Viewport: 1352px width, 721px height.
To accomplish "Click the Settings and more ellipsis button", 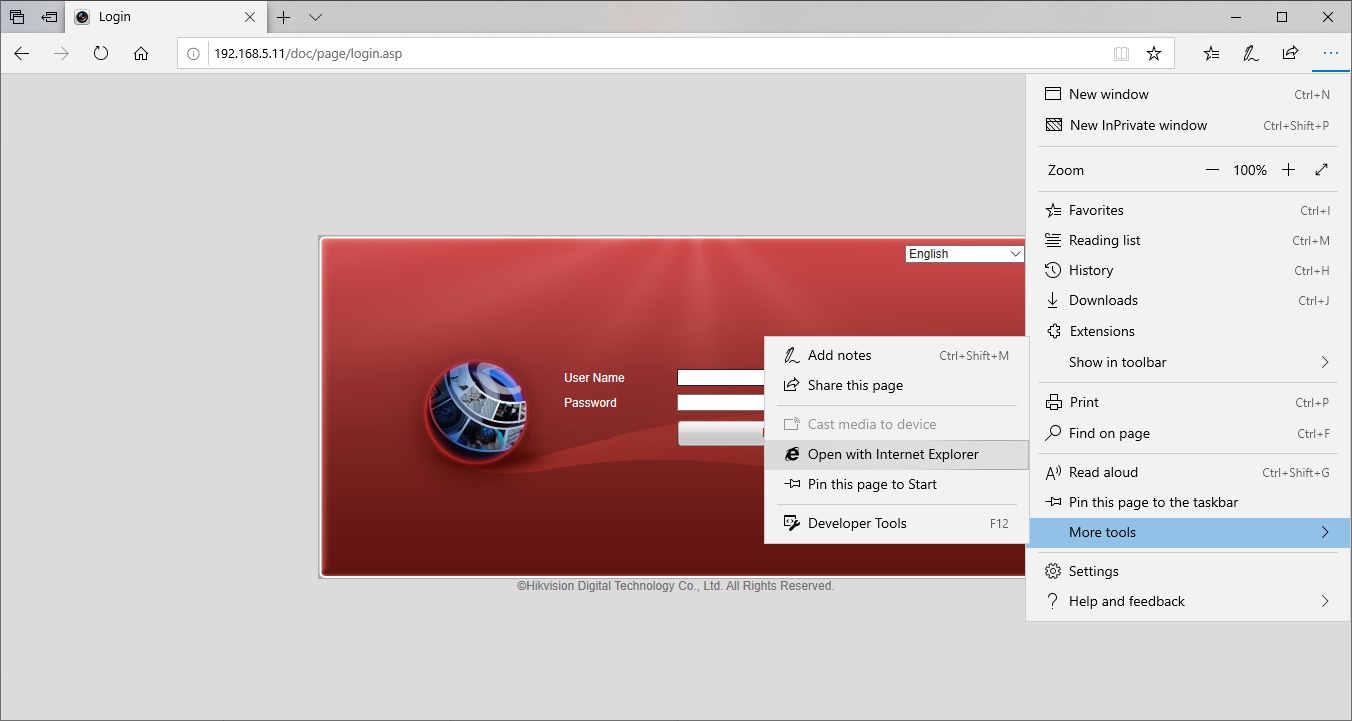I will pos(1330,54).
